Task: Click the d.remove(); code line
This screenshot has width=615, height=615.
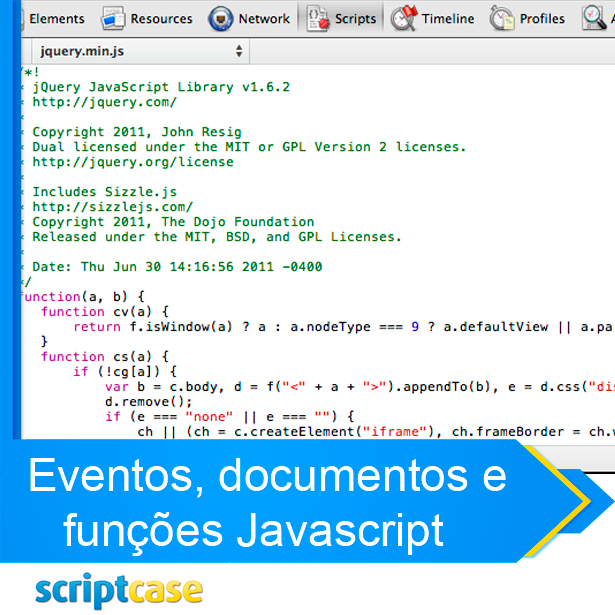Action: [x=149, y=402]
